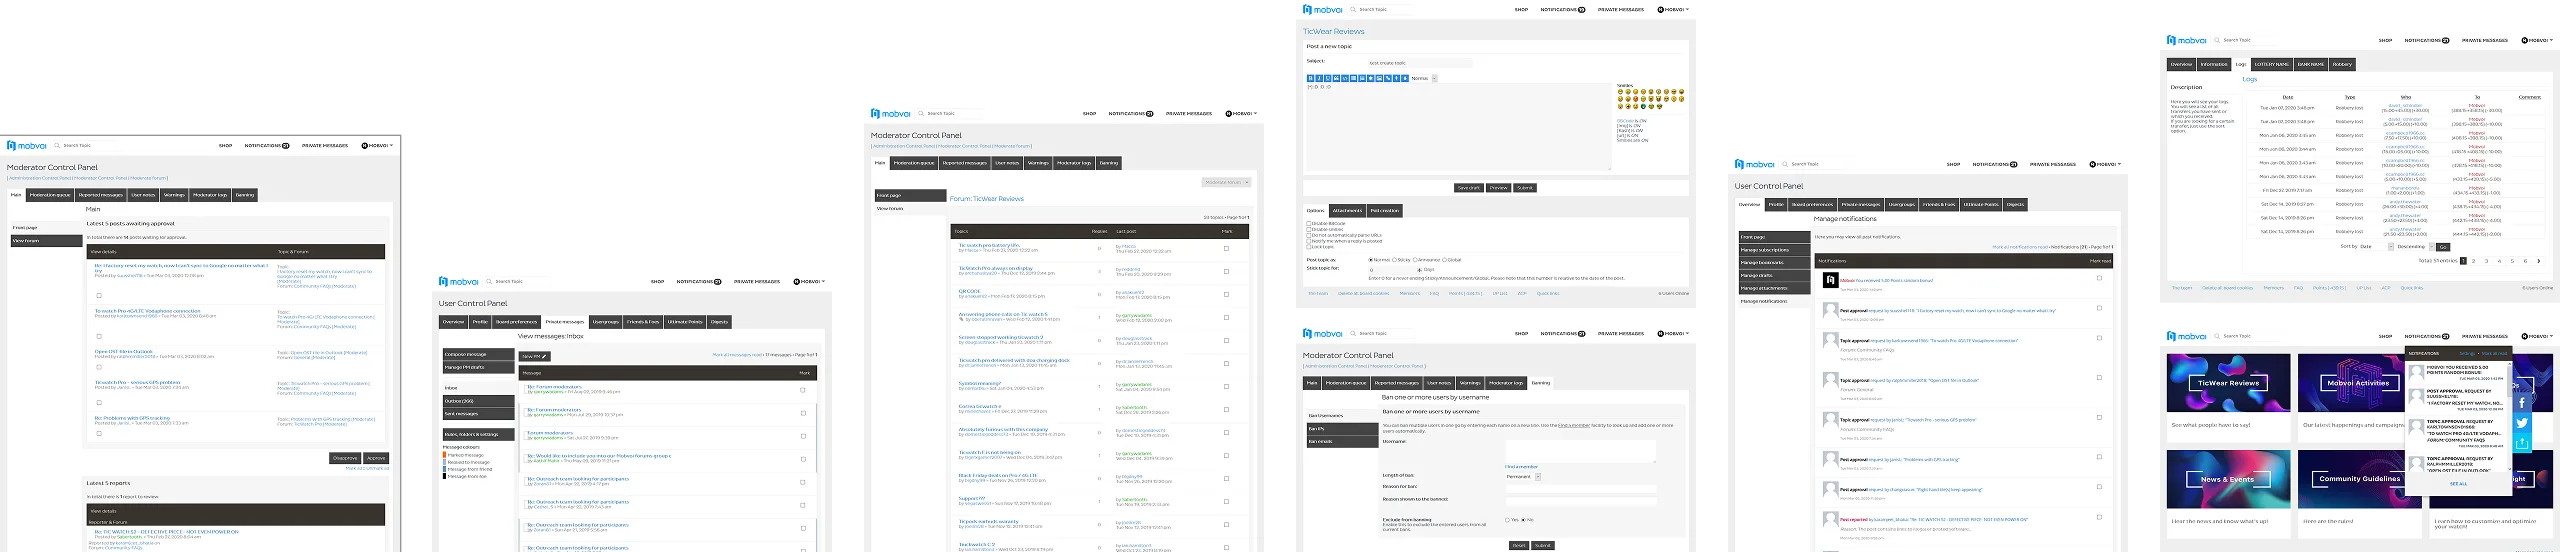Share to Twitter from the forum home page

coord(2522,423)
